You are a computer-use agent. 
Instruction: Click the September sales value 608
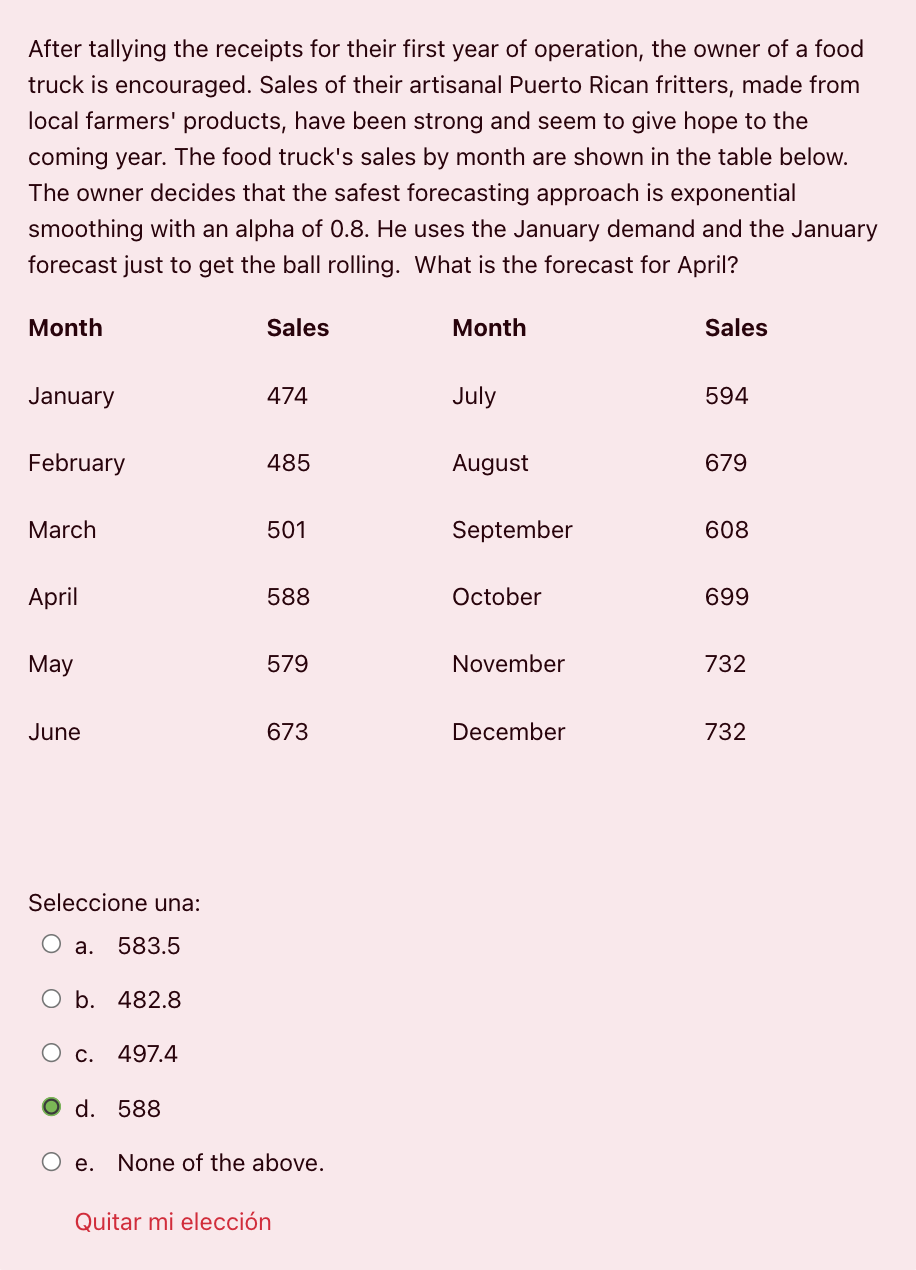click(727, 530)
